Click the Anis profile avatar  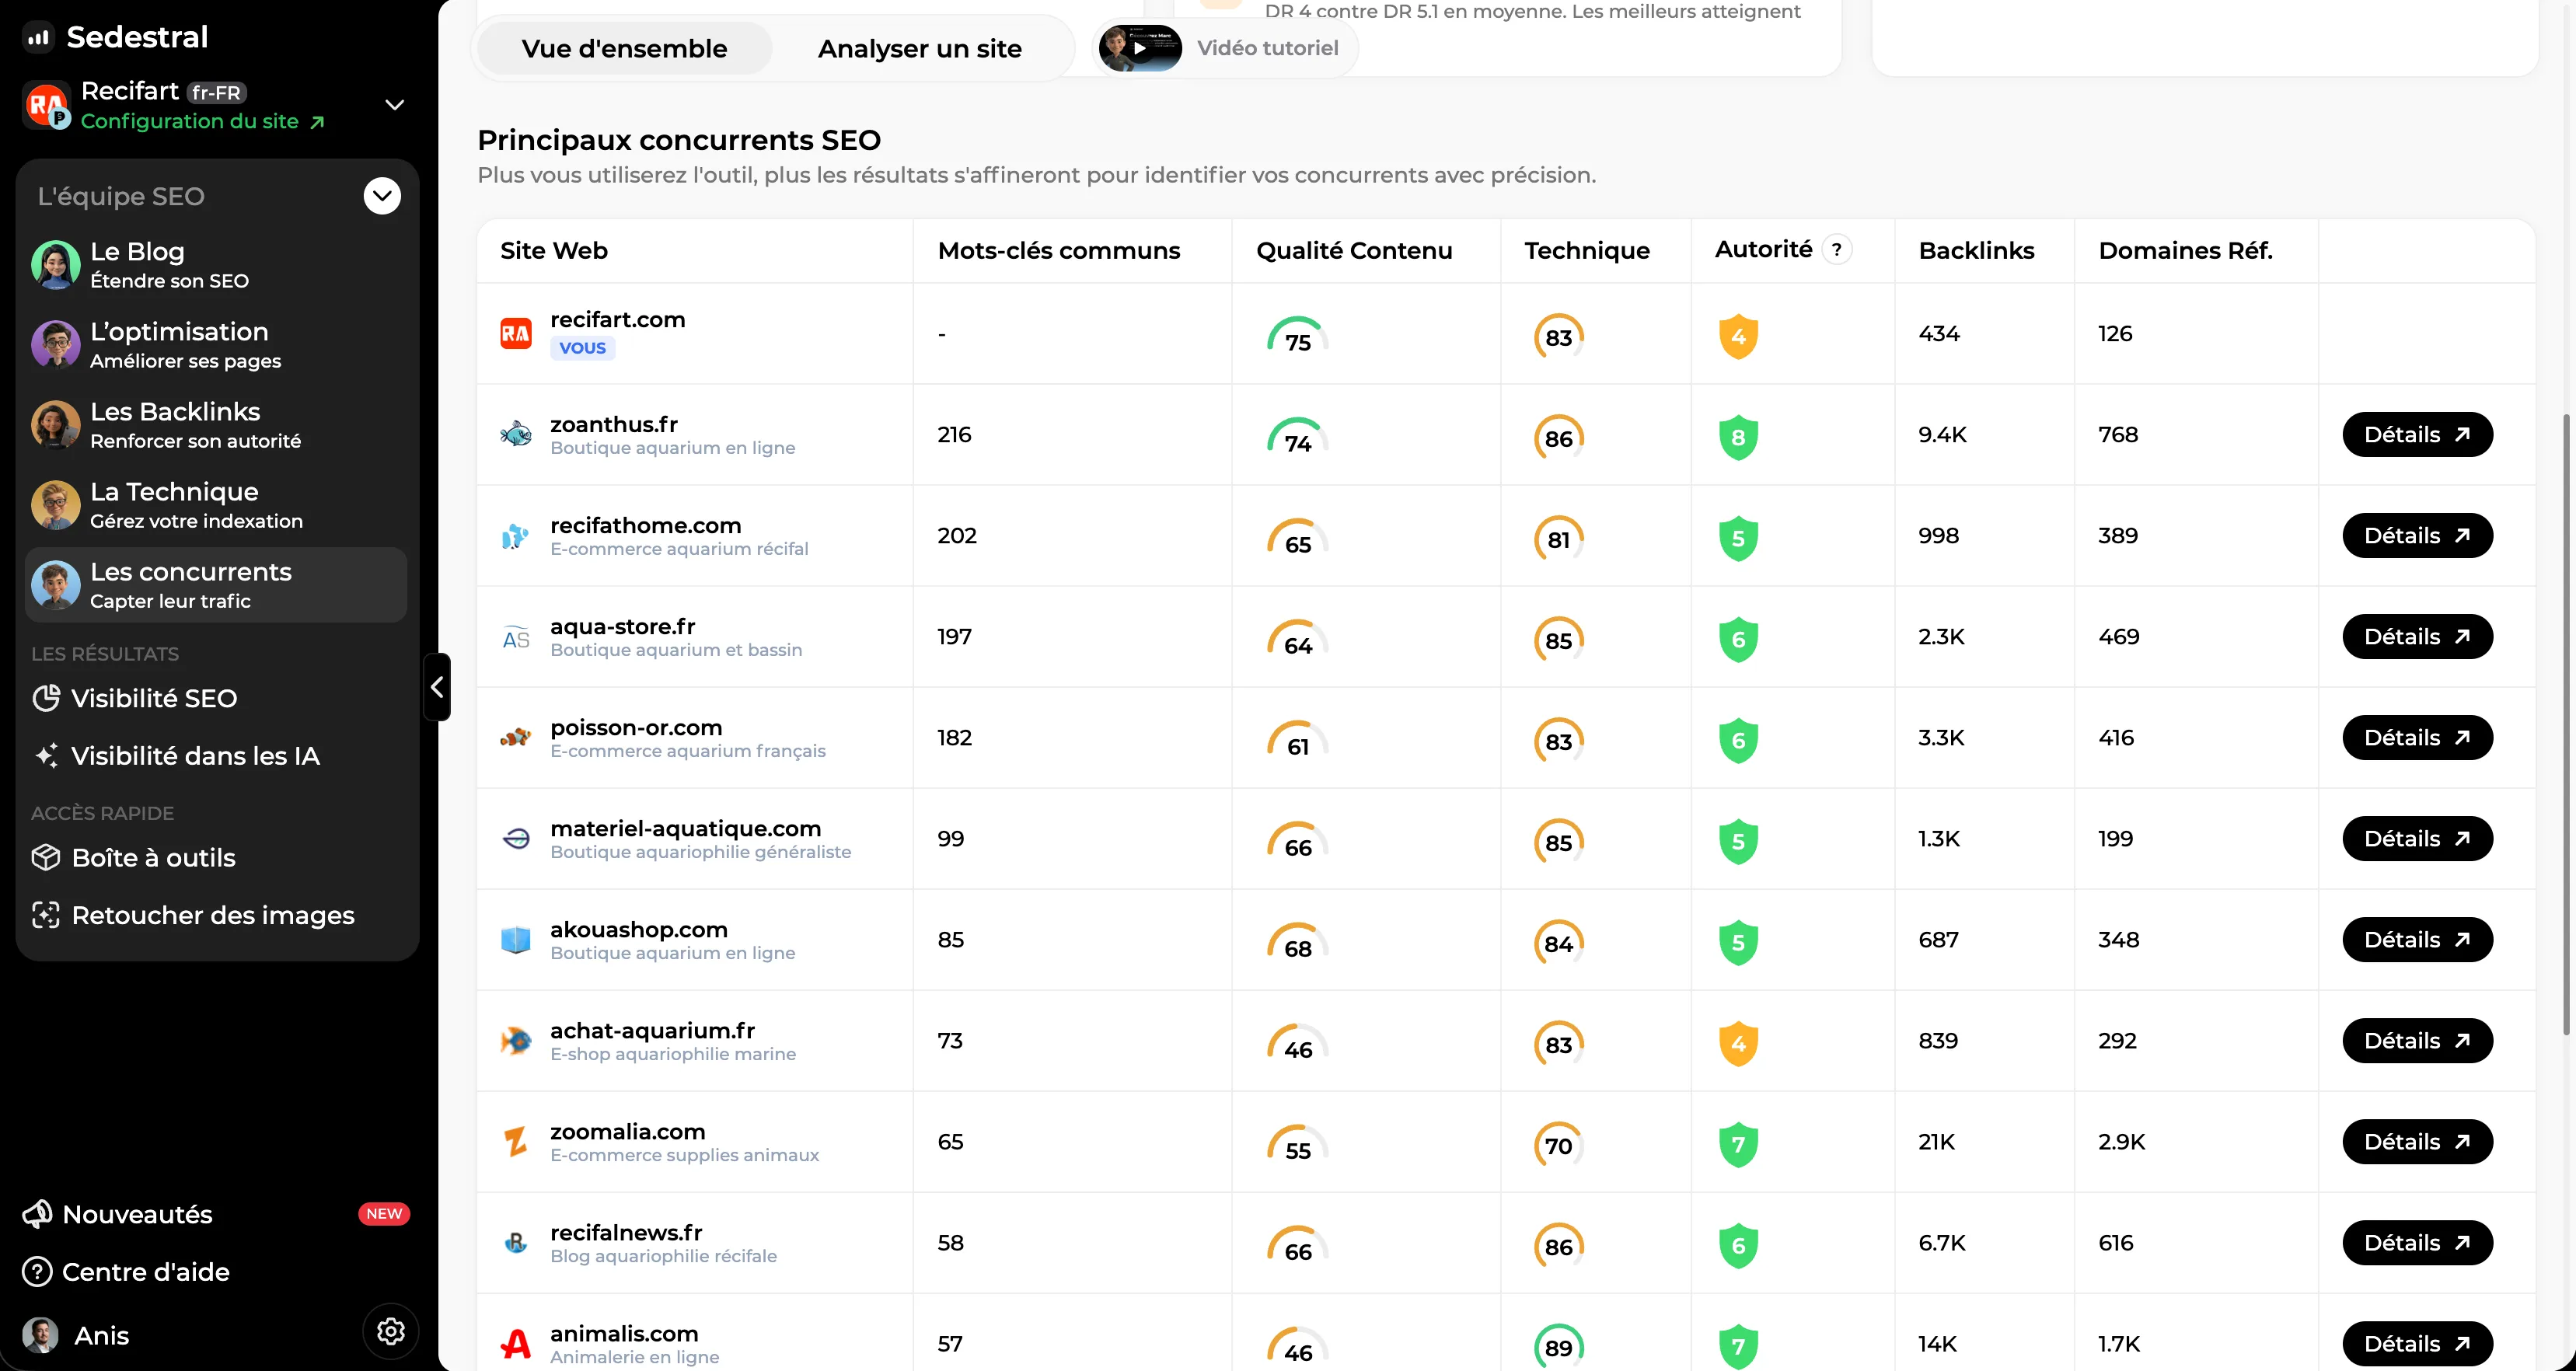40,1335
